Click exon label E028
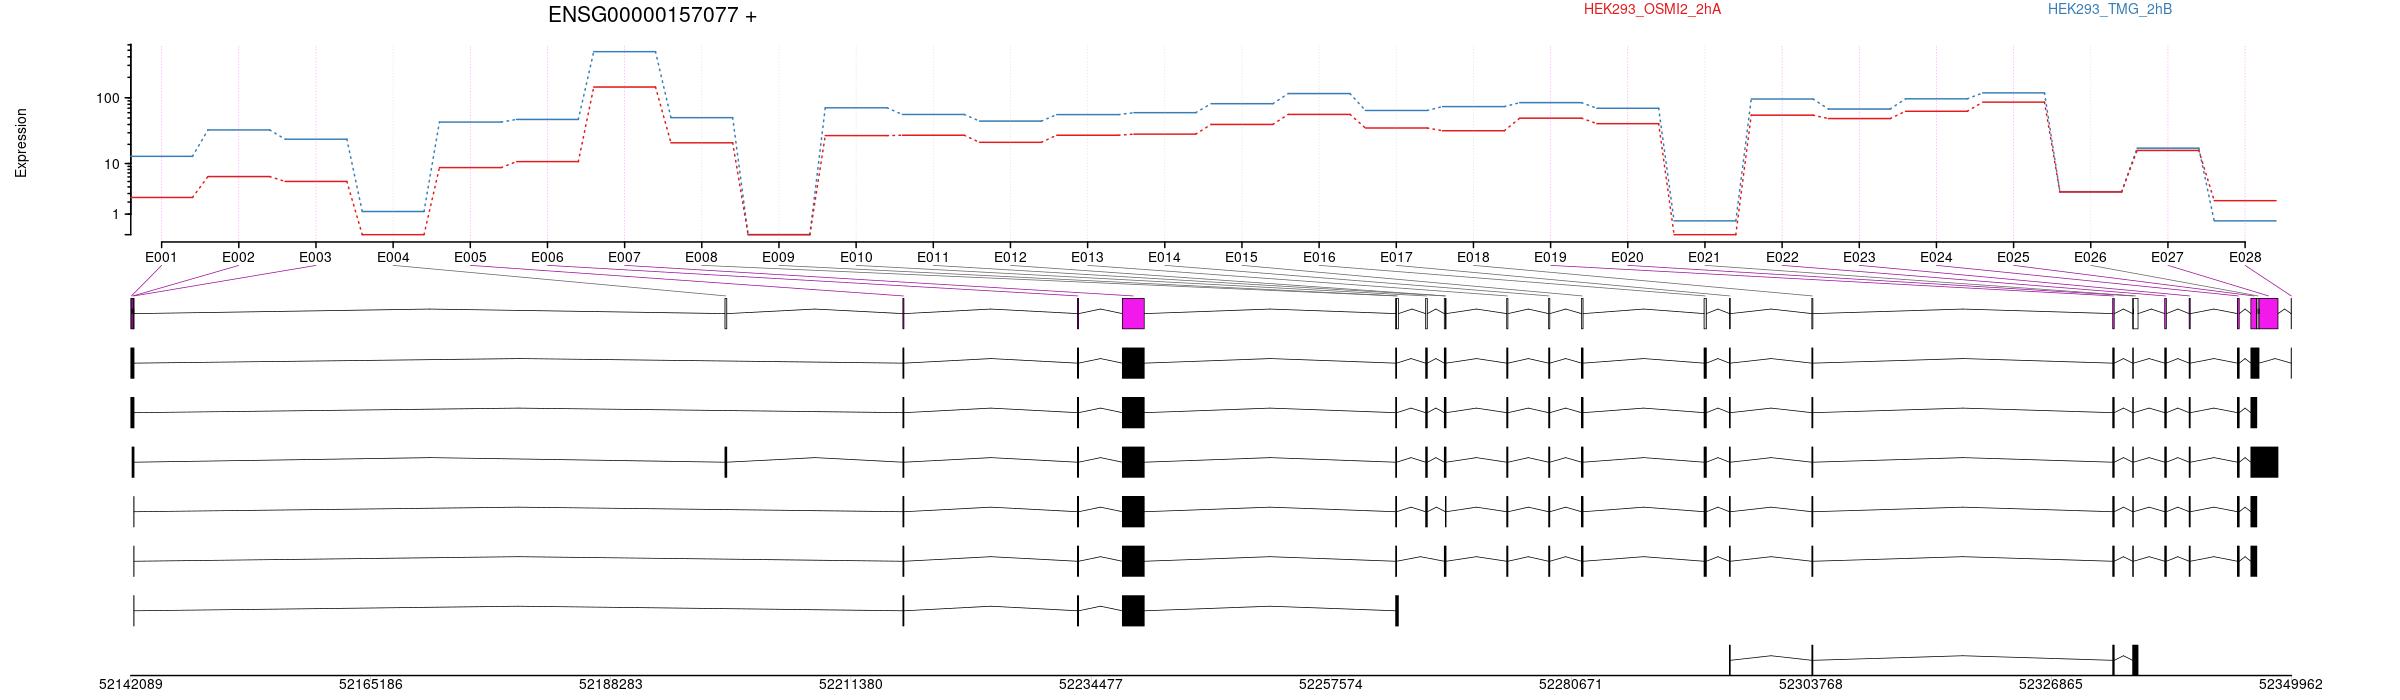 [x=2245, y=257]
